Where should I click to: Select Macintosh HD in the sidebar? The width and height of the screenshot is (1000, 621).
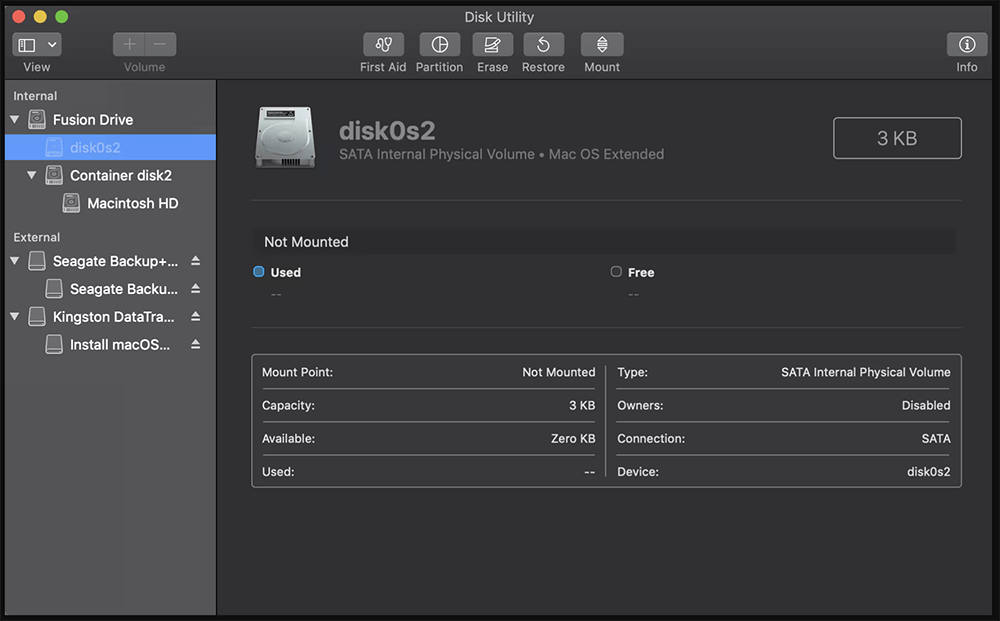point(135,203)
